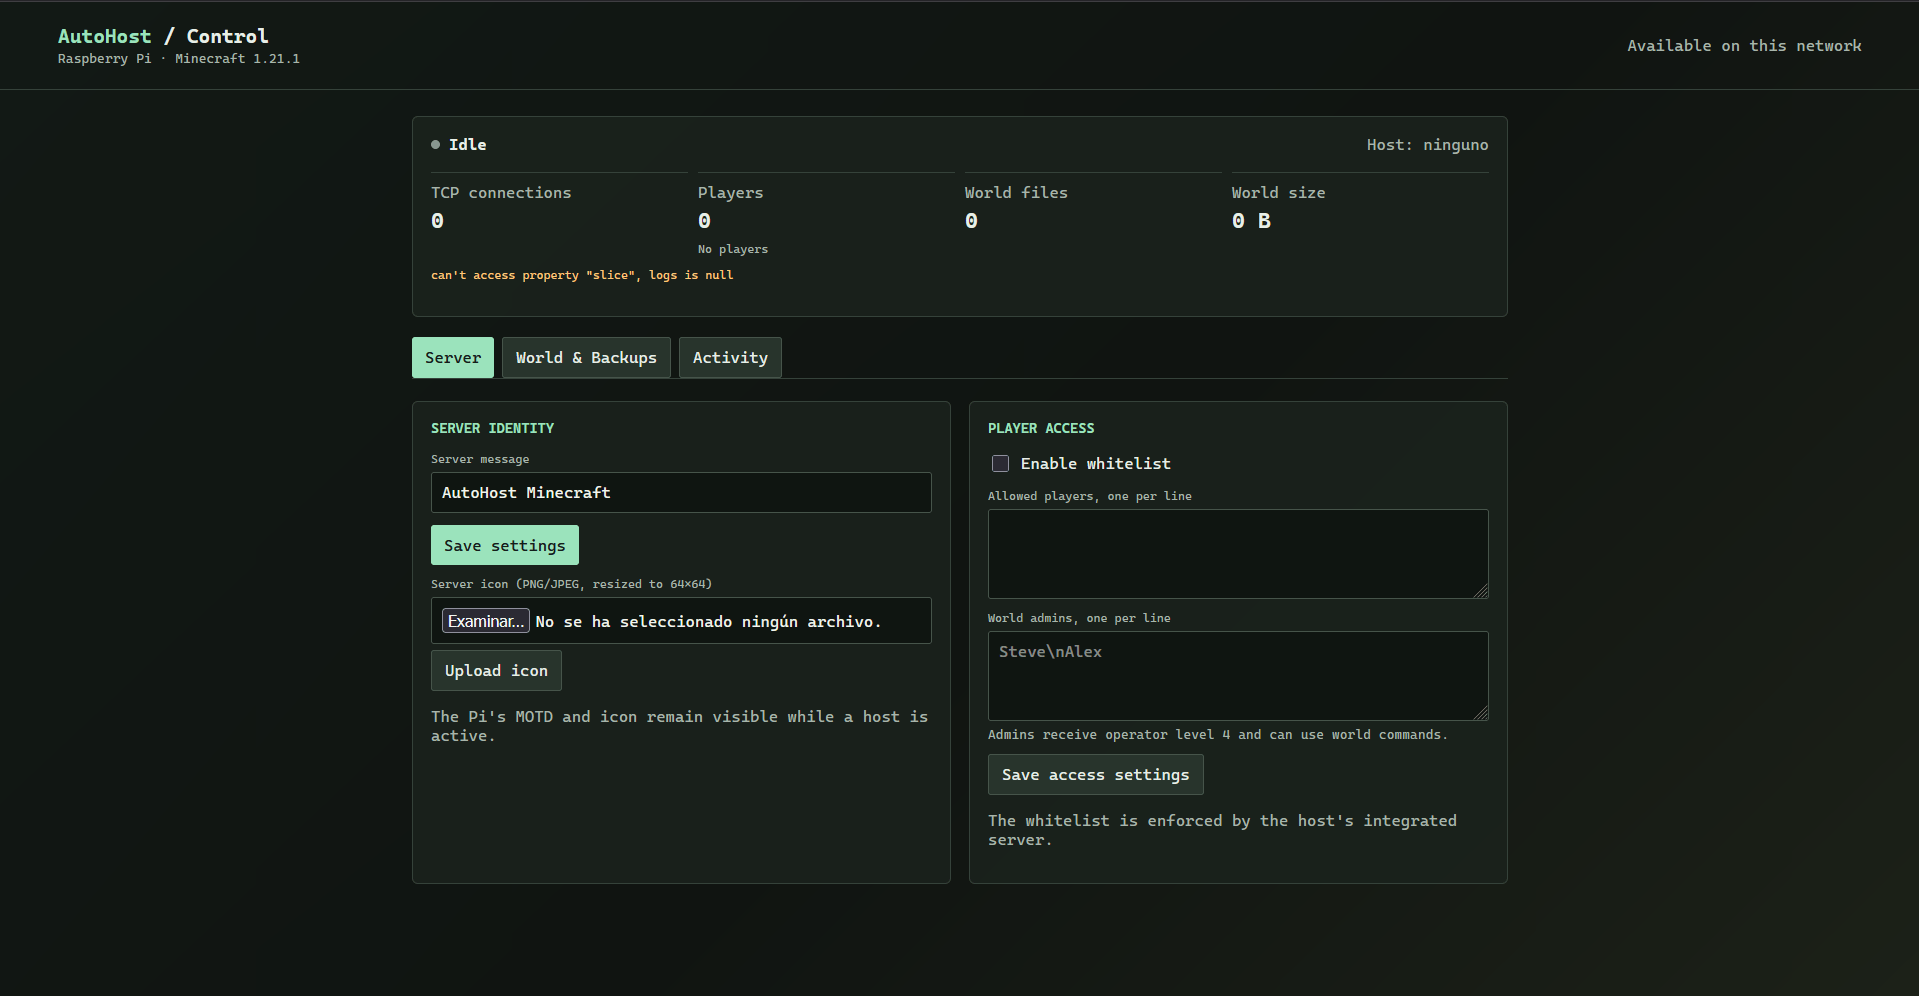
Task: Click the 'World size' label
Action: click(x=1278, y=192)
